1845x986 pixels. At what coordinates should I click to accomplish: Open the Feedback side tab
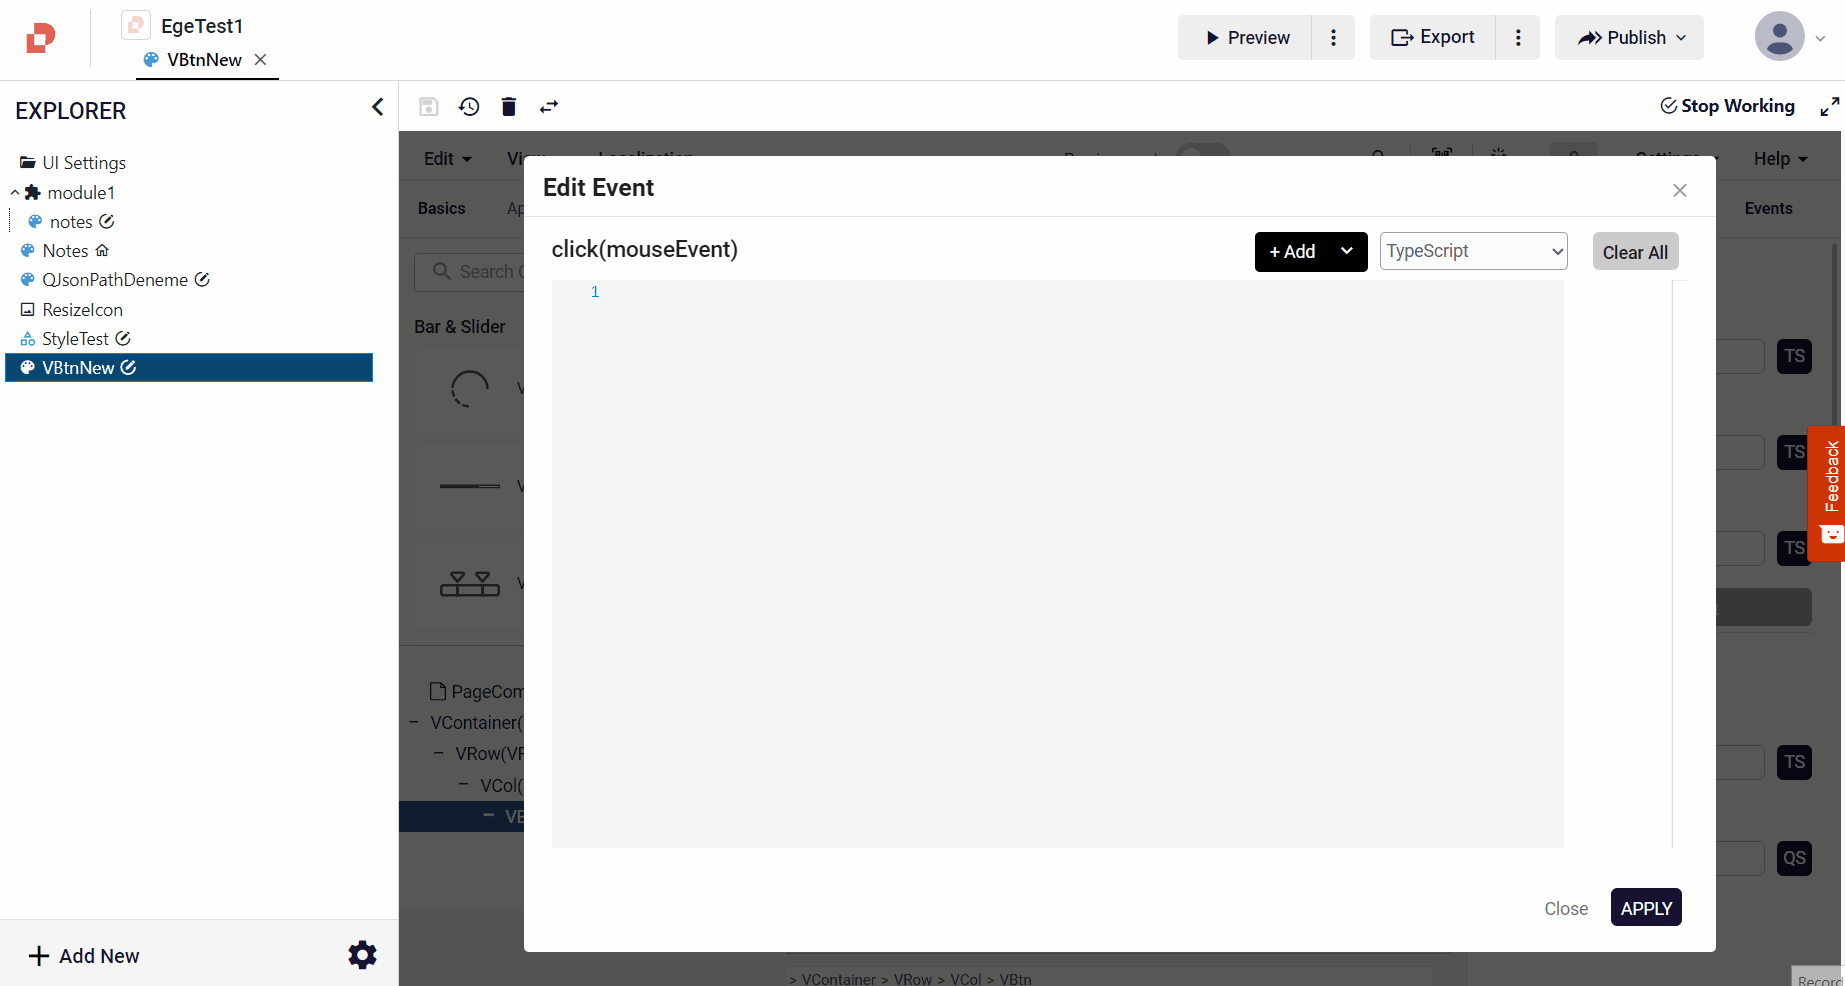tap(1830, 492)
